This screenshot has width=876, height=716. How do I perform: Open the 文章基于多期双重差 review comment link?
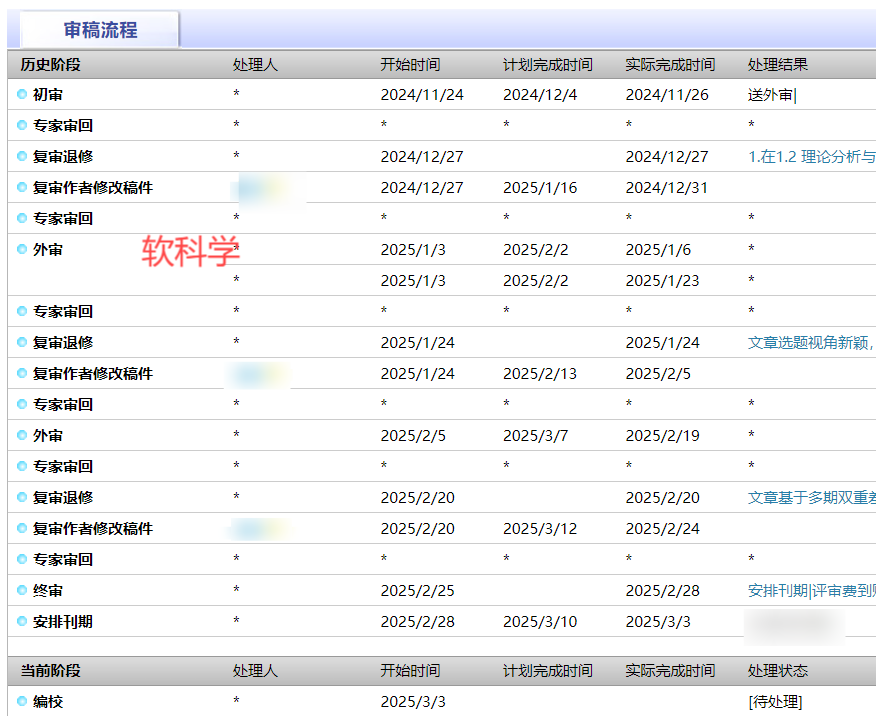812,497
